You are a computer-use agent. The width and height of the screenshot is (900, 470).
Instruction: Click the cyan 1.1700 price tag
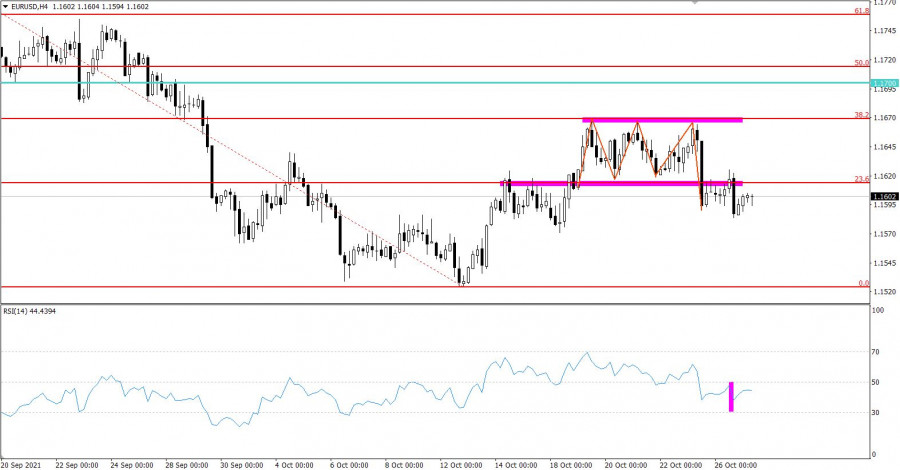pyautogui.click(x=885, y=84)
